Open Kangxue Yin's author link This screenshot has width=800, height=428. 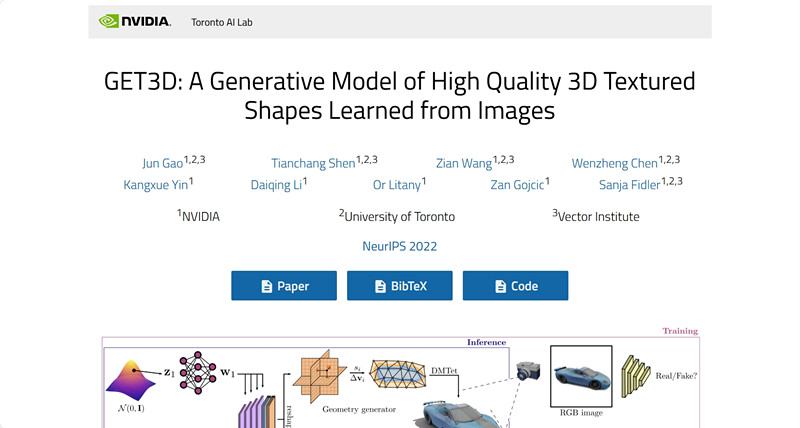158,184
